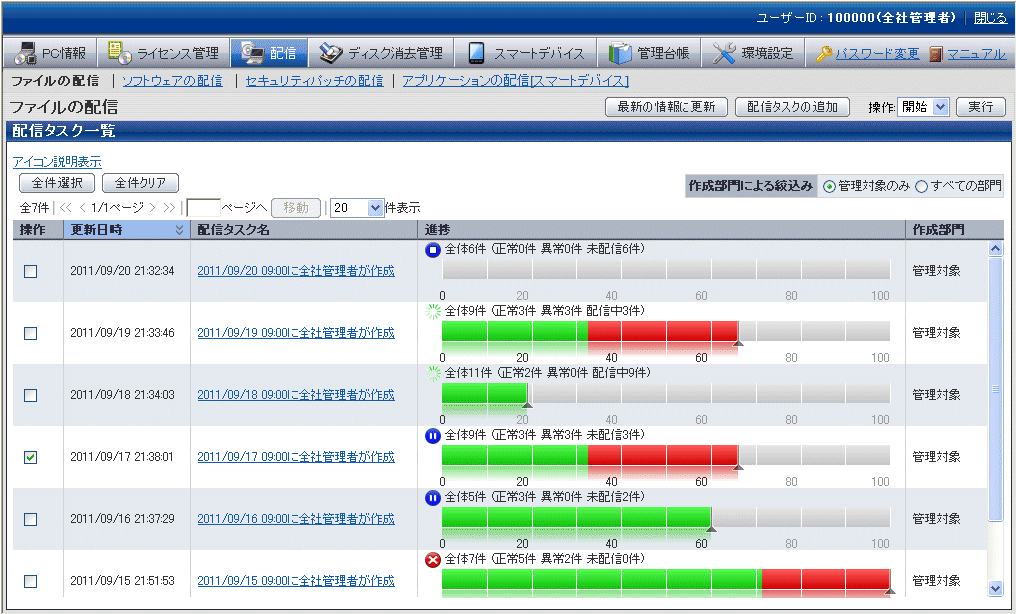Click the PC情報 icon in the navigation bar
The image size is (1016, 614).
coord(25,53)
